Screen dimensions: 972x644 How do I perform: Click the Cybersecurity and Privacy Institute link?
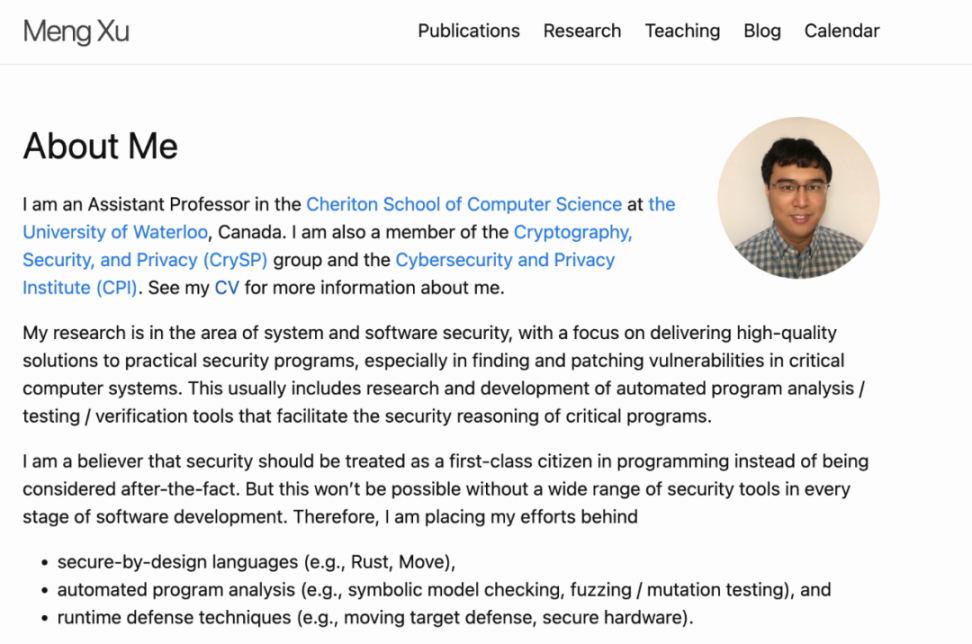coord(505,260)
